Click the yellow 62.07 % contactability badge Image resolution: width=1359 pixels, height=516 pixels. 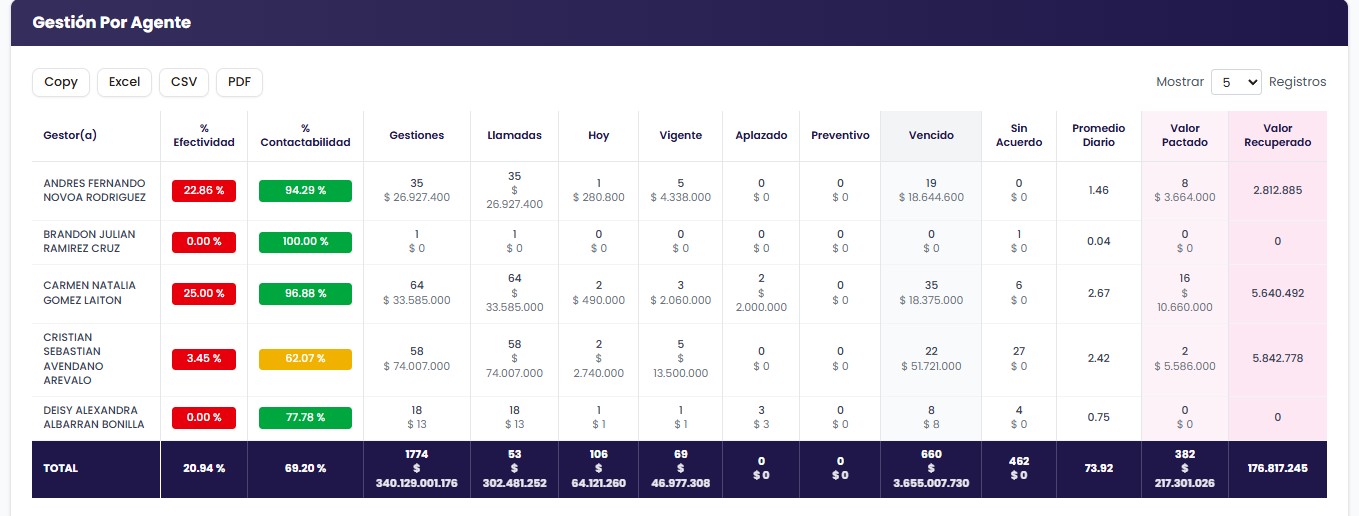305,359
